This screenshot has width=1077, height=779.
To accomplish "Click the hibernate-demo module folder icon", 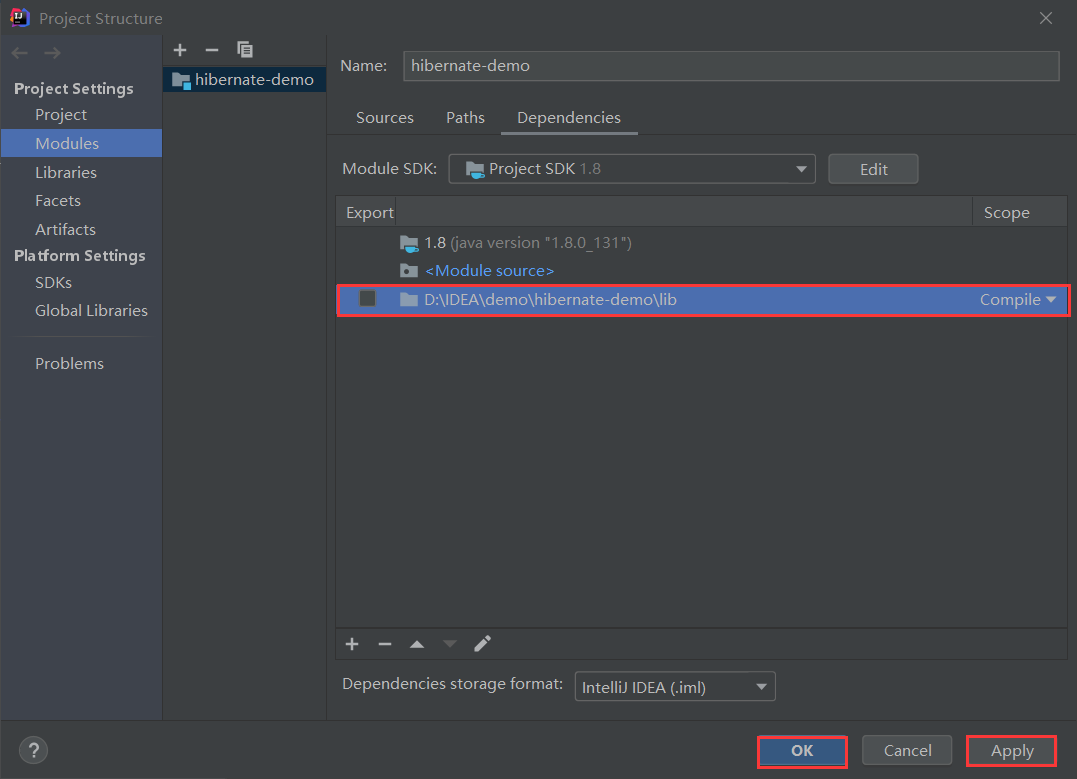I will [x=181, y=80].
